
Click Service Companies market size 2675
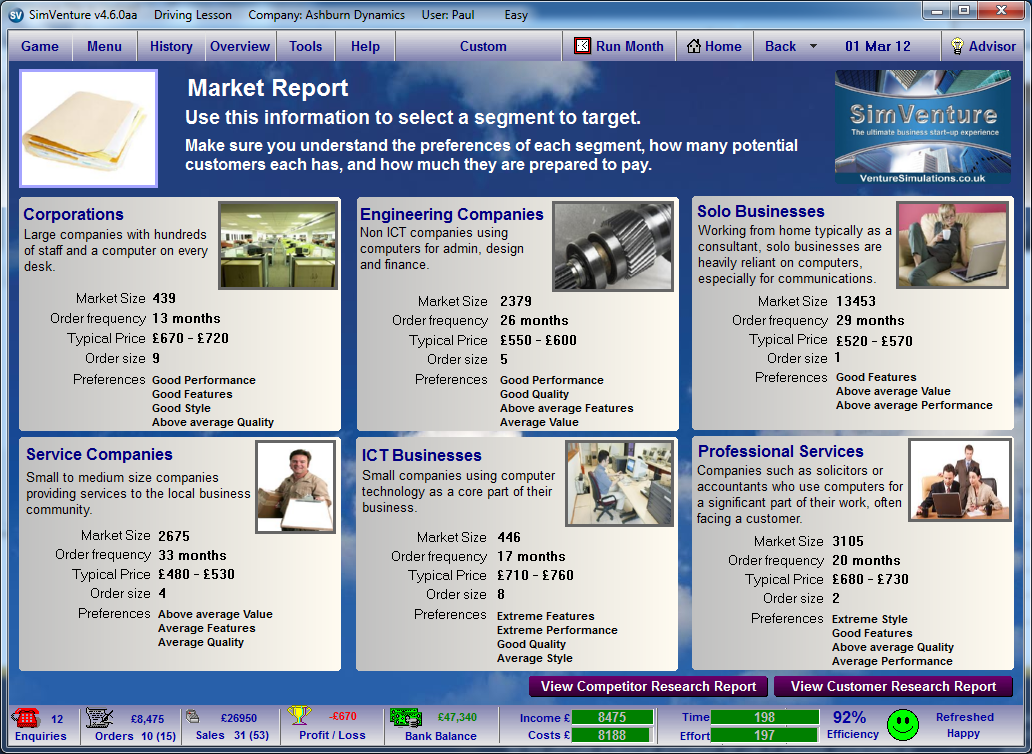[x=174, y=536]
